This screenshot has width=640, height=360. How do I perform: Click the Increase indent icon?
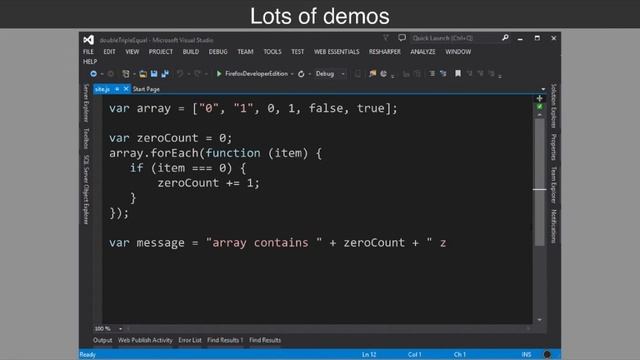click(x=443, y=74)
